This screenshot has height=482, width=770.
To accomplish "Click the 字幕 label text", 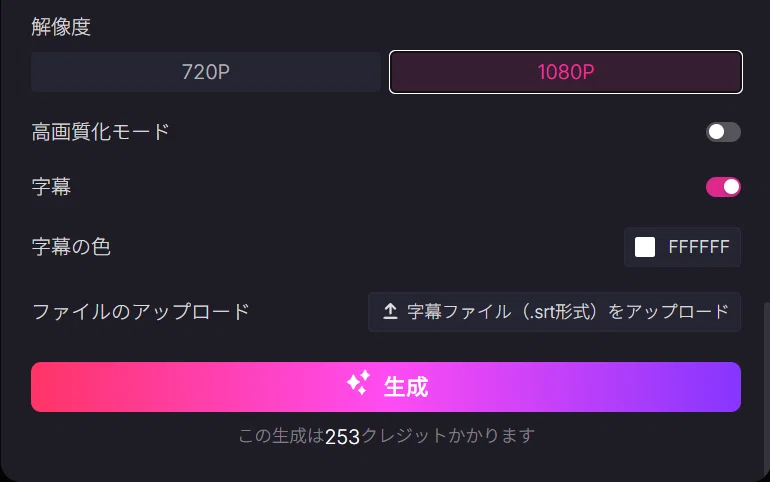I will (51, 187).
